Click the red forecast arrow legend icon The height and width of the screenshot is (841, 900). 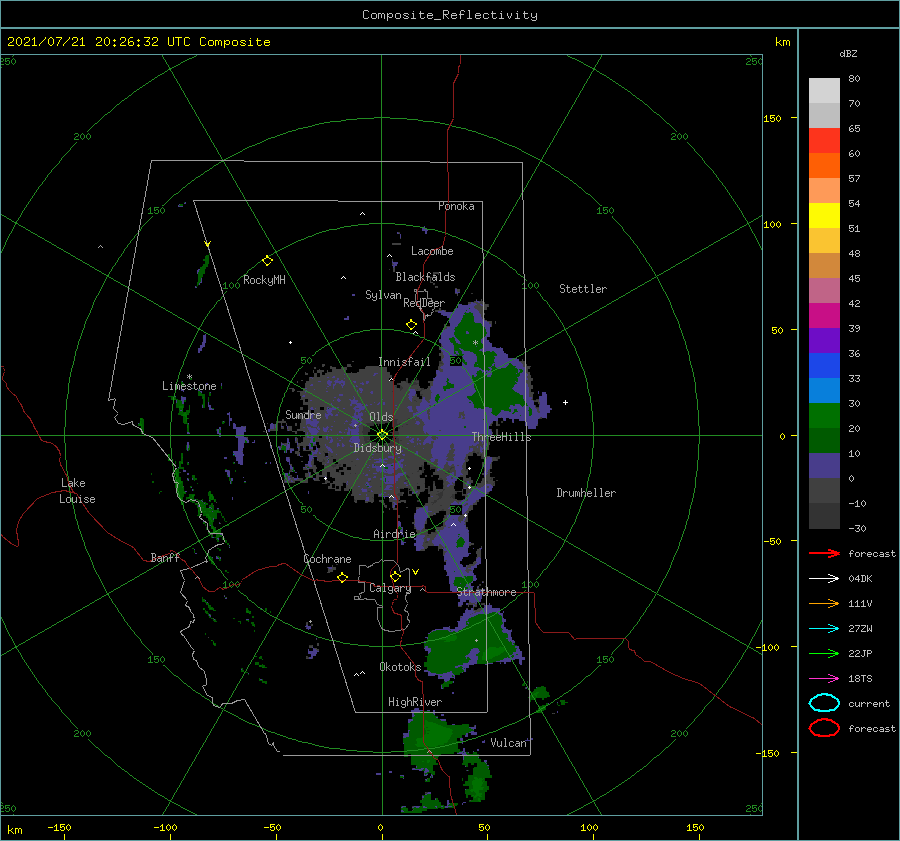pos(824,553)
